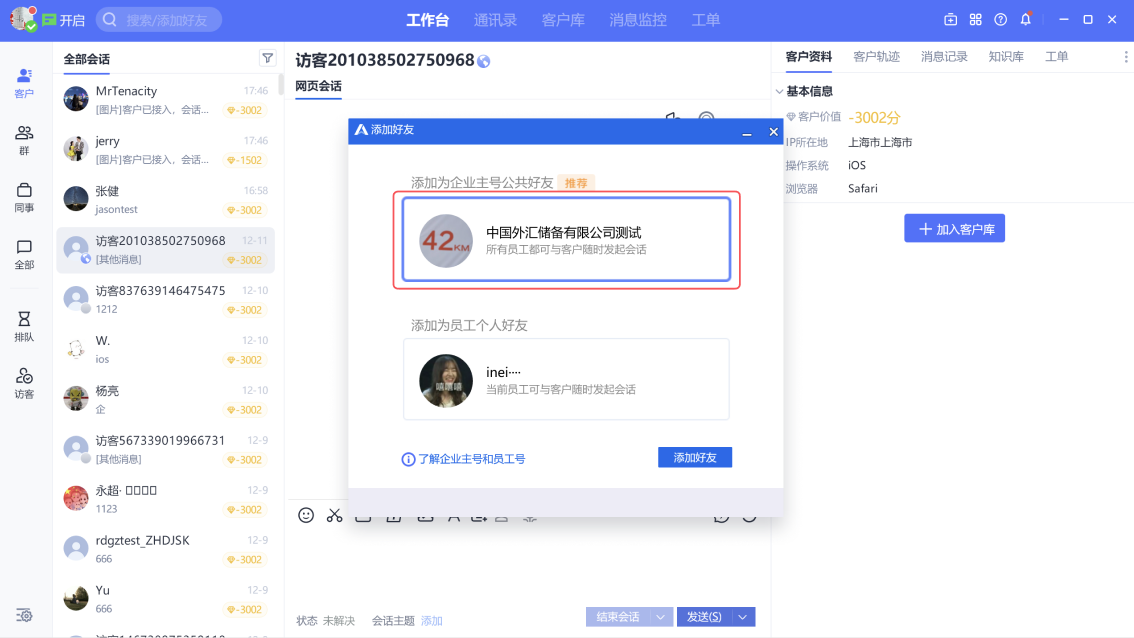Open the help question-mark icon
The height and width of the screenshot is (638, 1134).
click(x=1000, y=20)
